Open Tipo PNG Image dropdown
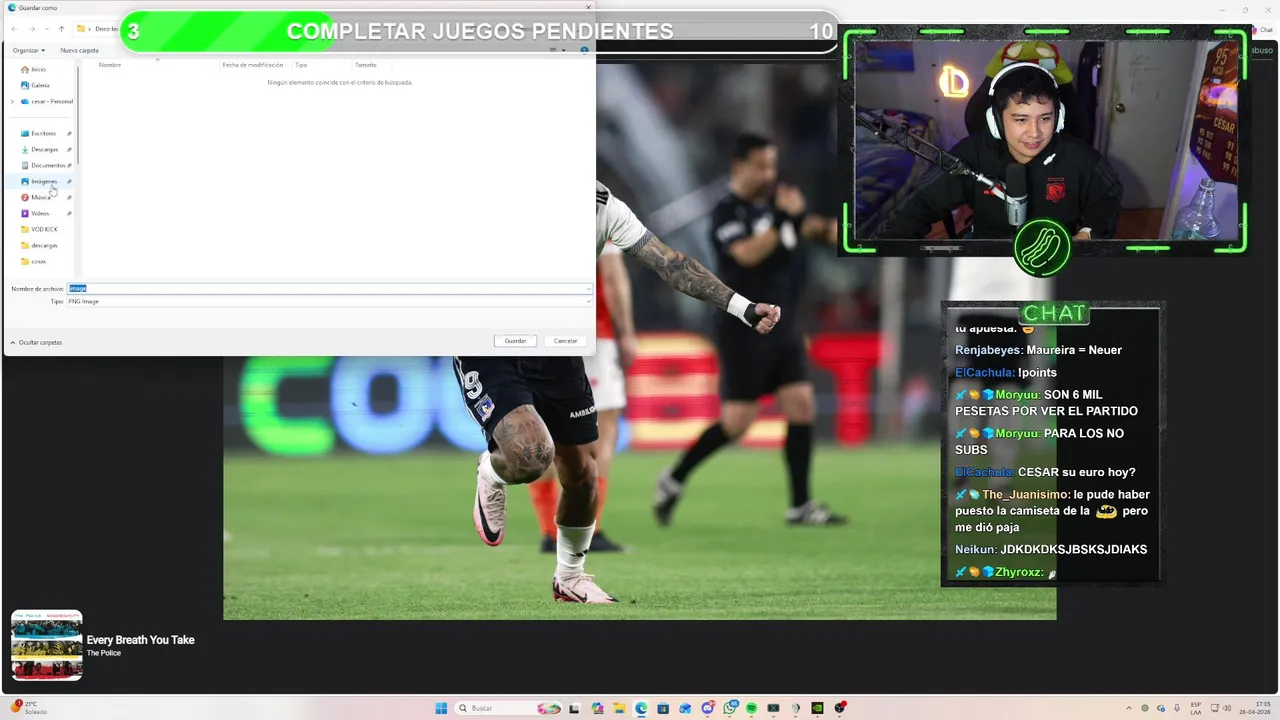Image resolution: width=1280 pixels, height=720 pixels. [329, 301]
